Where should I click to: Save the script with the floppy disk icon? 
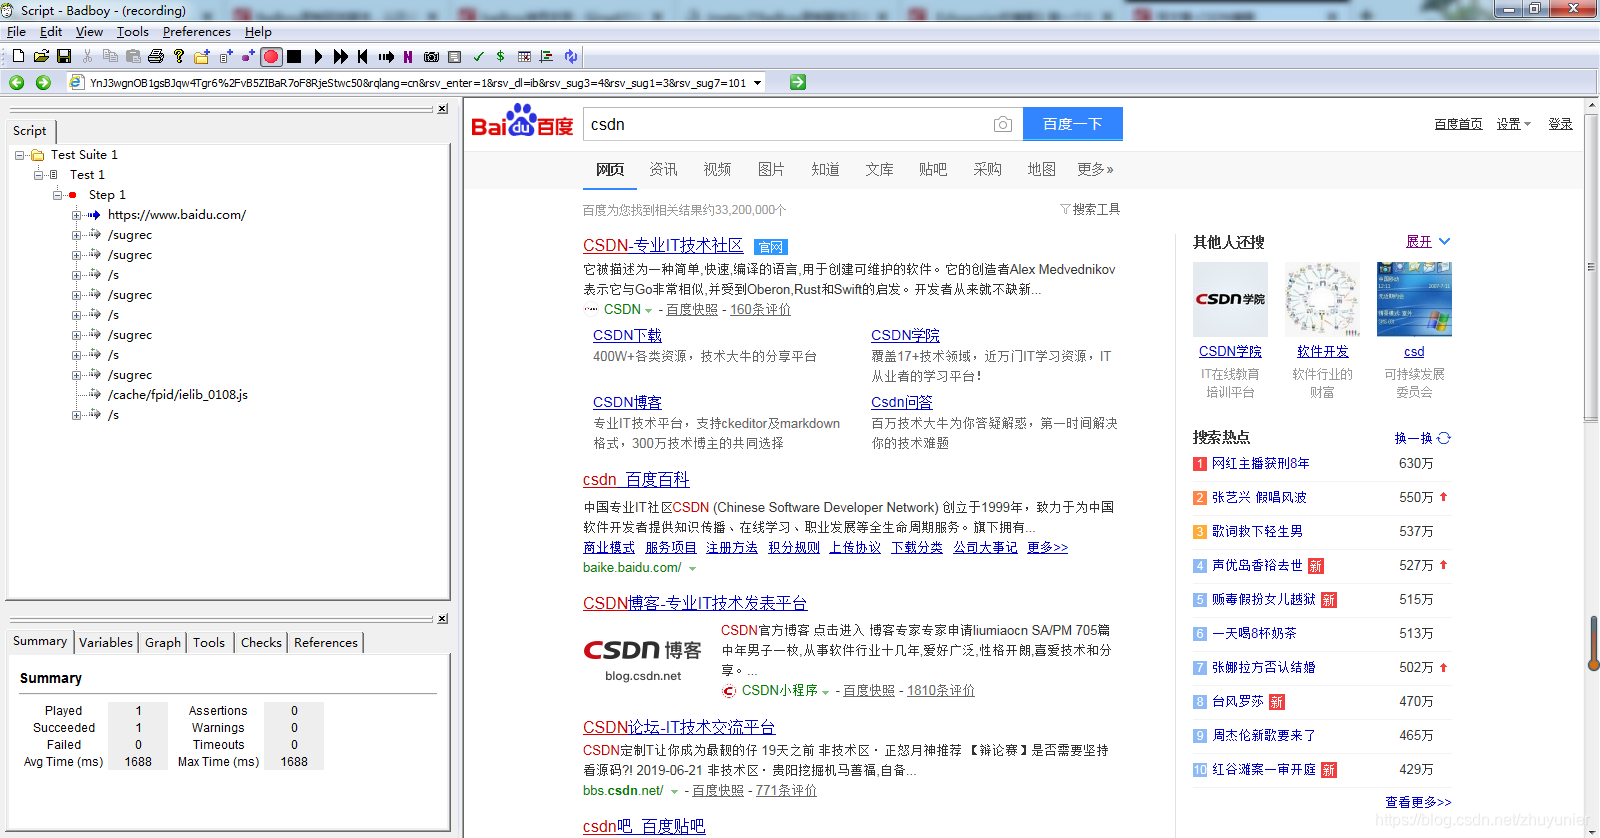click(x=64, y=57)
